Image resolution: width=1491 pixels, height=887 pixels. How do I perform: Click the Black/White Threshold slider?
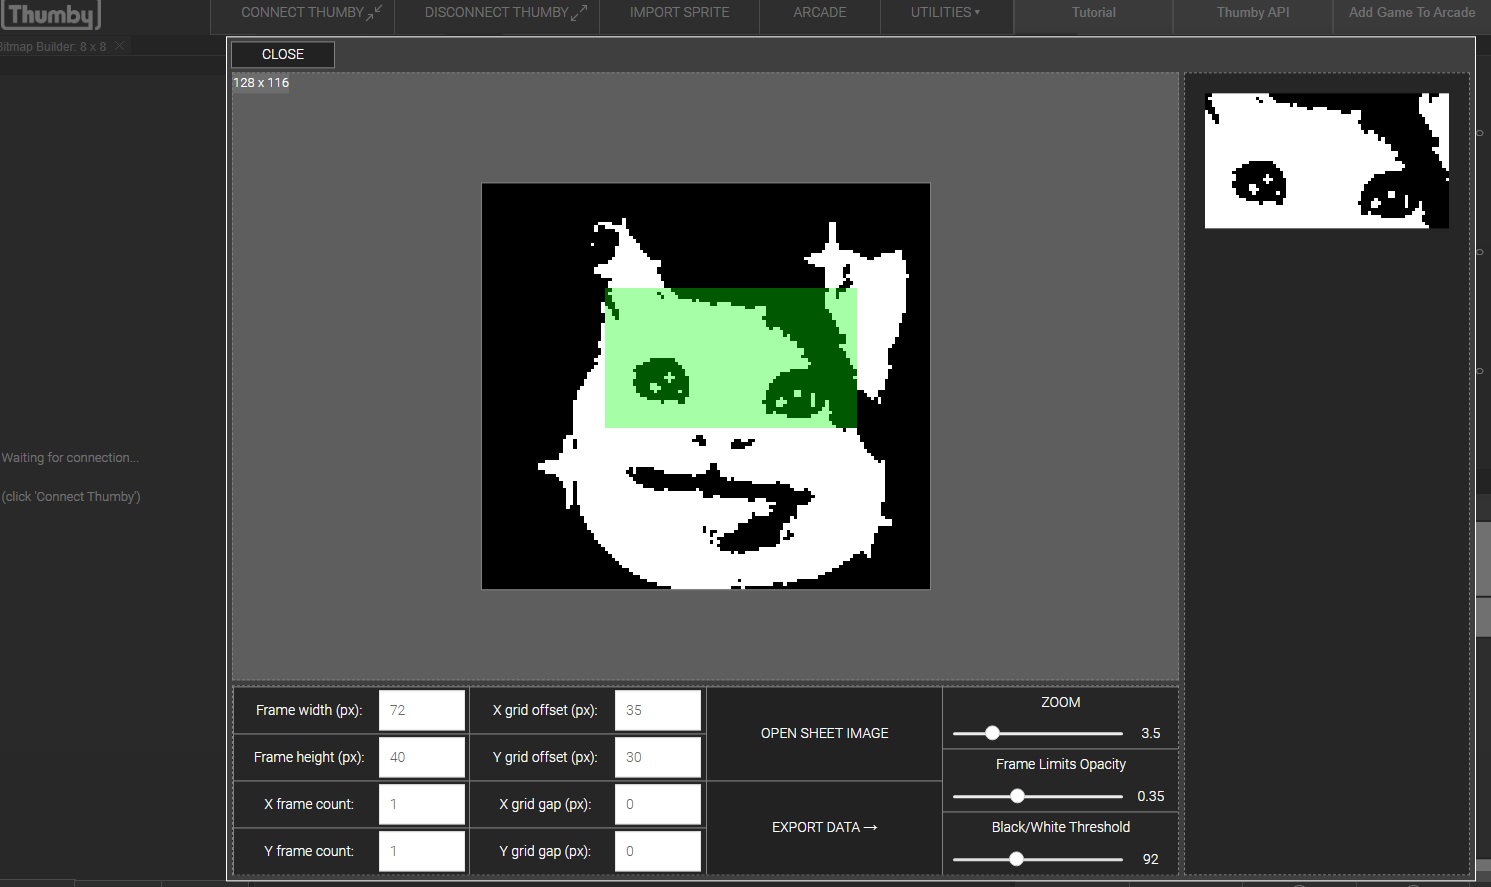(1016, 859)
